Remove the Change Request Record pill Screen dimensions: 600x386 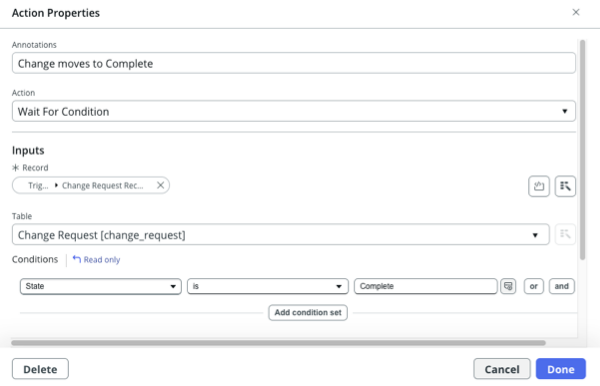(x=160, y=185)
